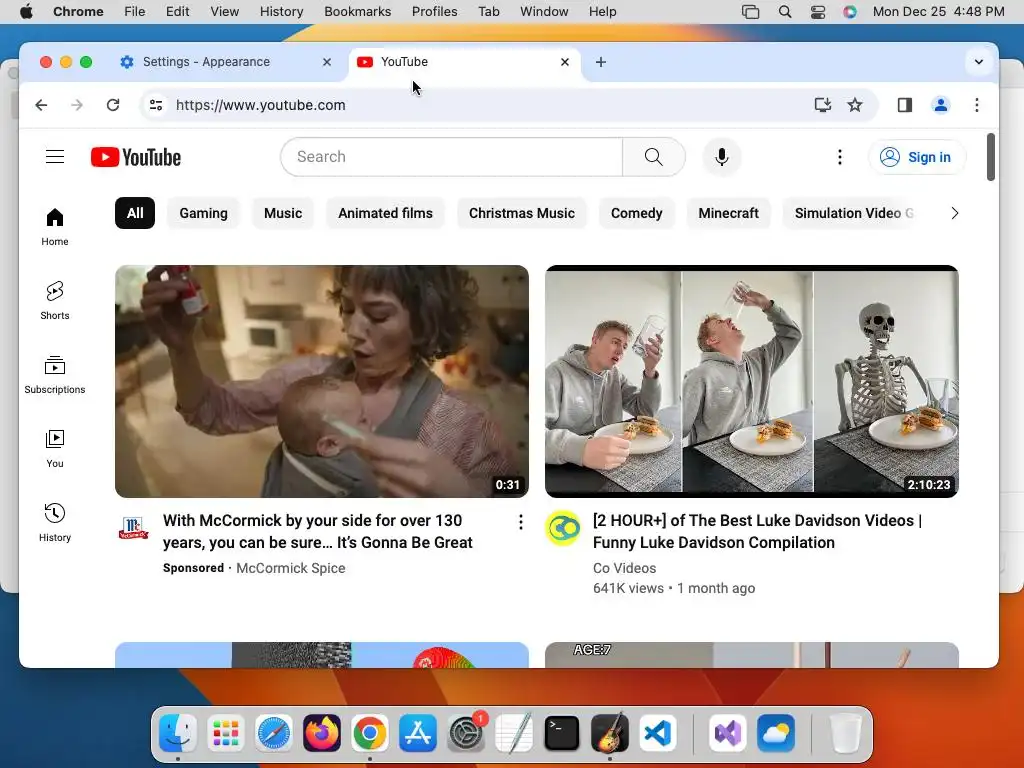Screen dimensions: 1024x768
Task: Open a new tab with plus button
Action: tap(601, 62)
